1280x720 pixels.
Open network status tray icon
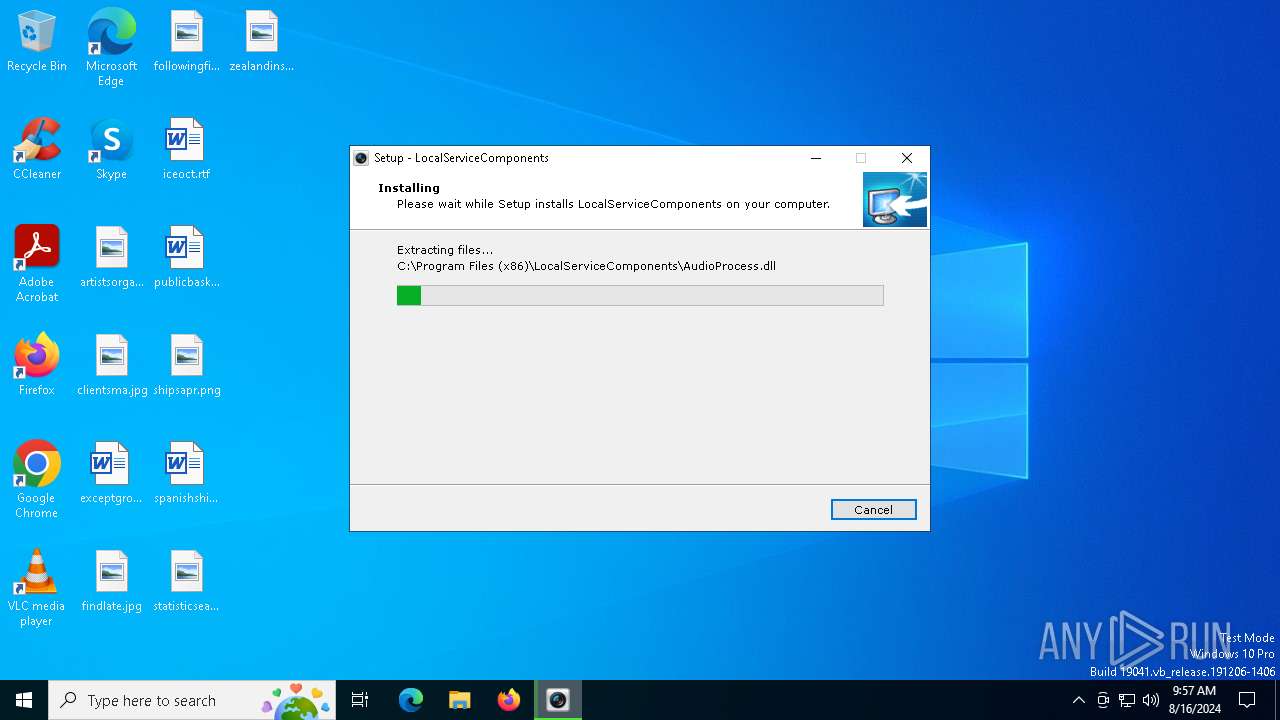pyautogui.click(x=1127, y=700)
